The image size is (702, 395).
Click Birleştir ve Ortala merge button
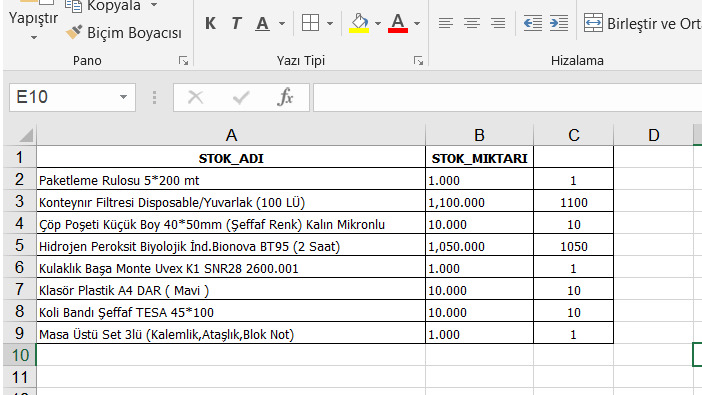[x=642, y=23]
